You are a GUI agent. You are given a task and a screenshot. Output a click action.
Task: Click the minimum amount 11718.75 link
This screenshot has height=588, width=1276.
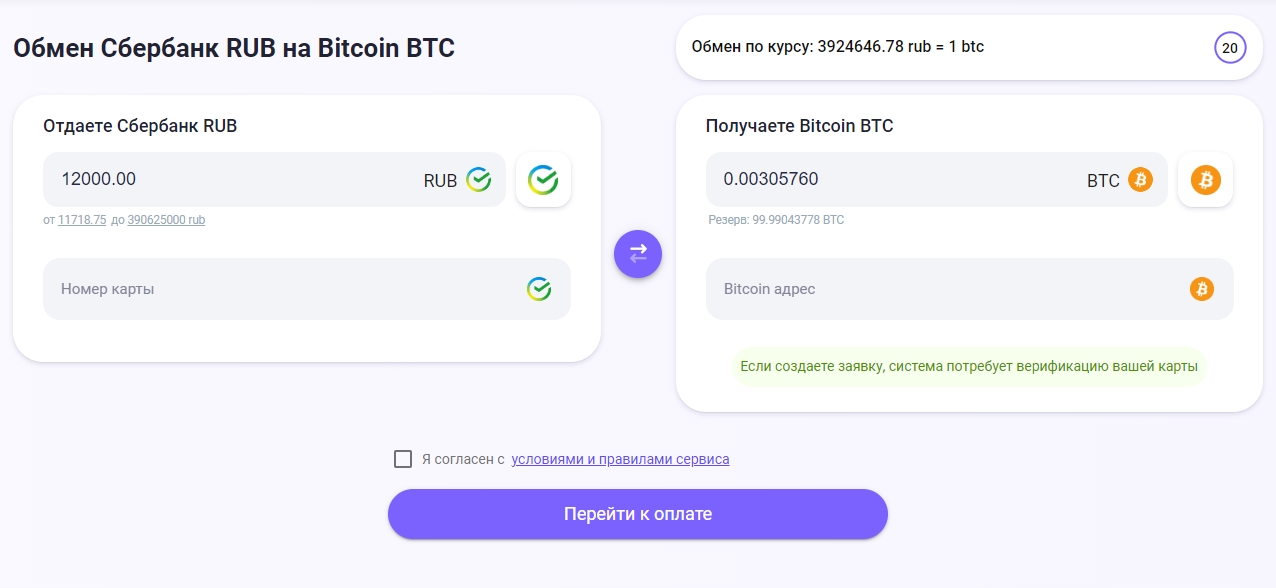(x=82, y=220)
